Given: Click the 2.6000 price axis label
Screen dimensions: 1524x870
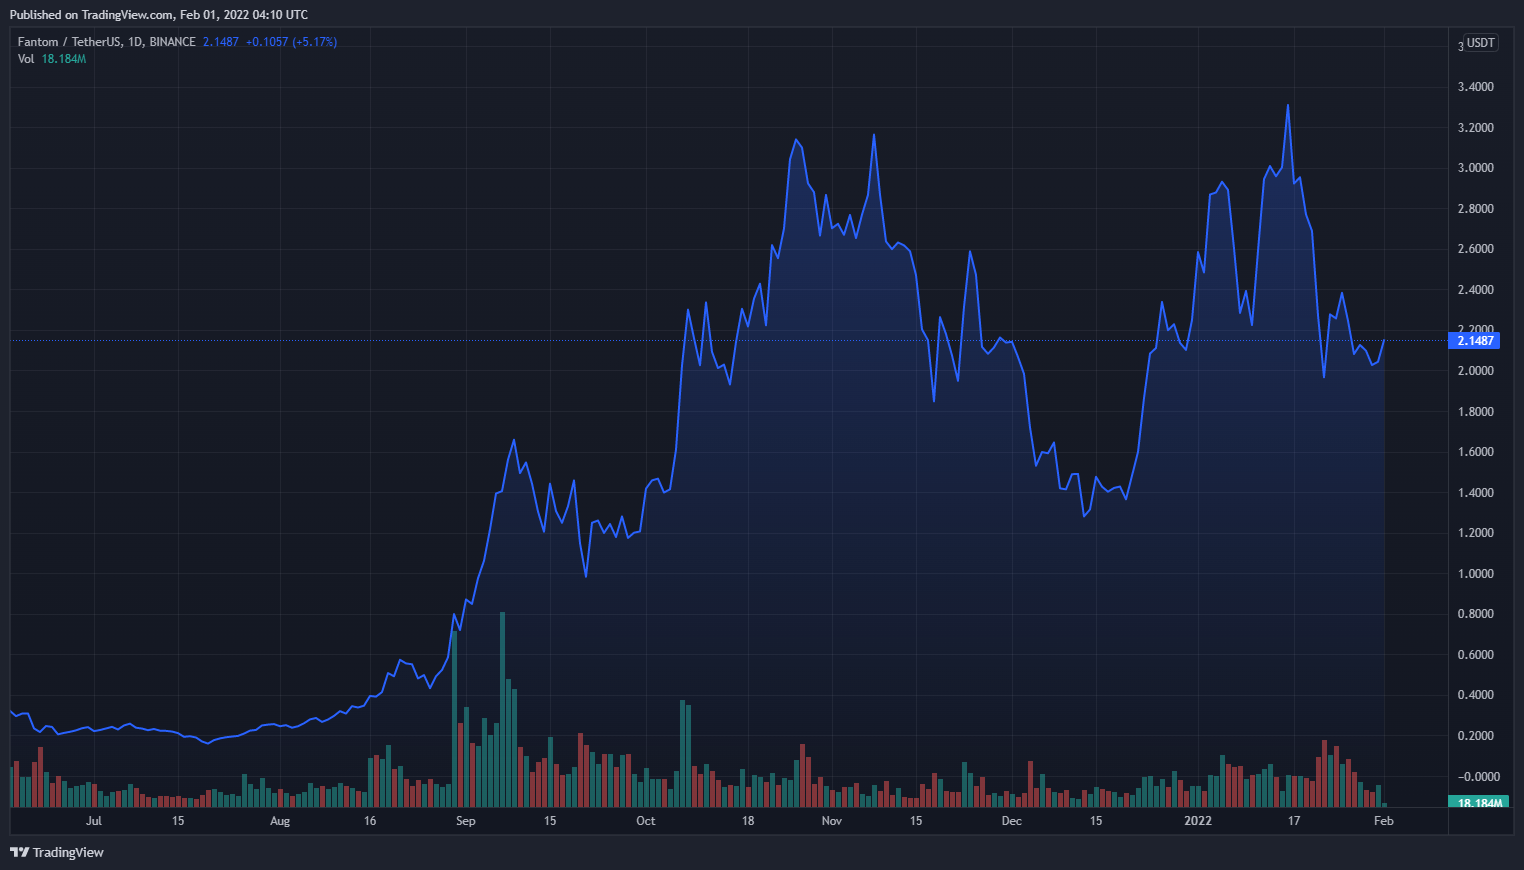Looking at the screenshot, I should (x=1476, y=249).
